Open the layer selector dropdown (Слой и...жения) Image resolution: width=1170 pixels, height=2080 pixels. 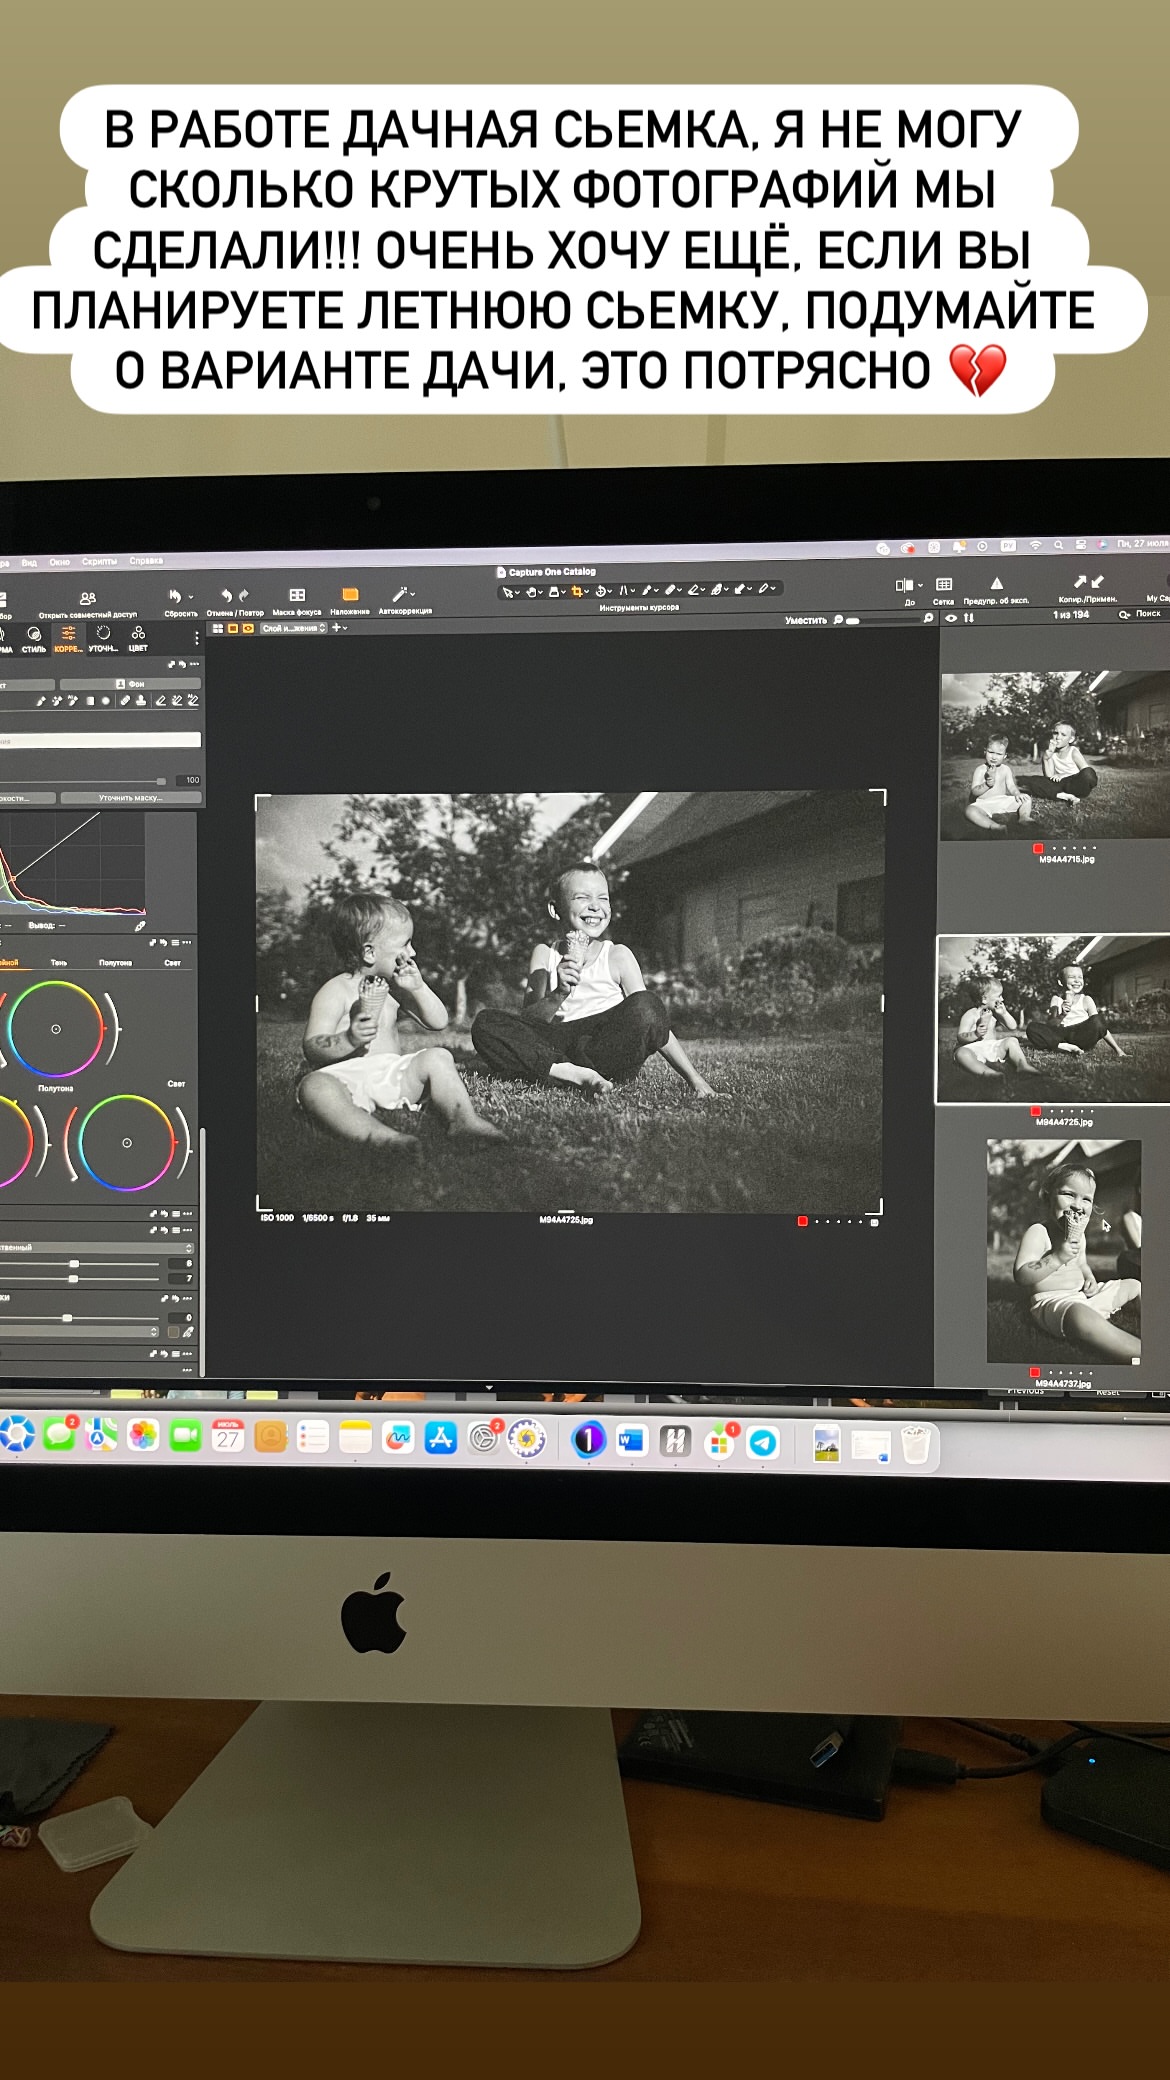(293, 628)
